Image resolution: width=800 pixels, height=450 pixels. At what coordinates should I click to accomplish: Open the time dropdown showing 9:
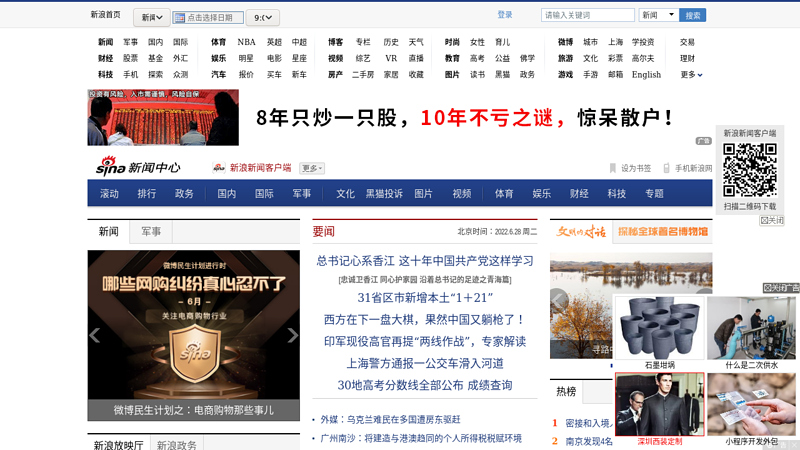(x=263, y=17)
